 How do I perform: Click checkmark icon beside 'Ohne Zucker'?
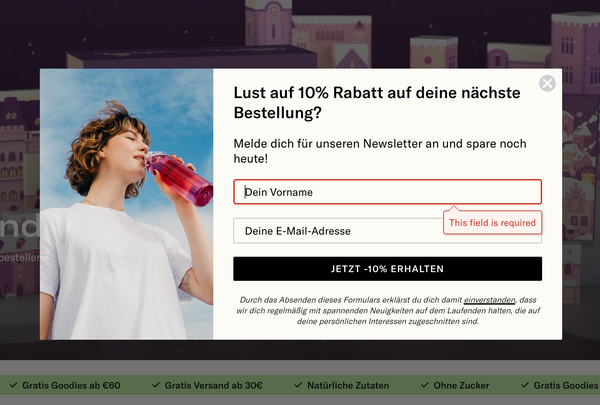pos(425,385)
